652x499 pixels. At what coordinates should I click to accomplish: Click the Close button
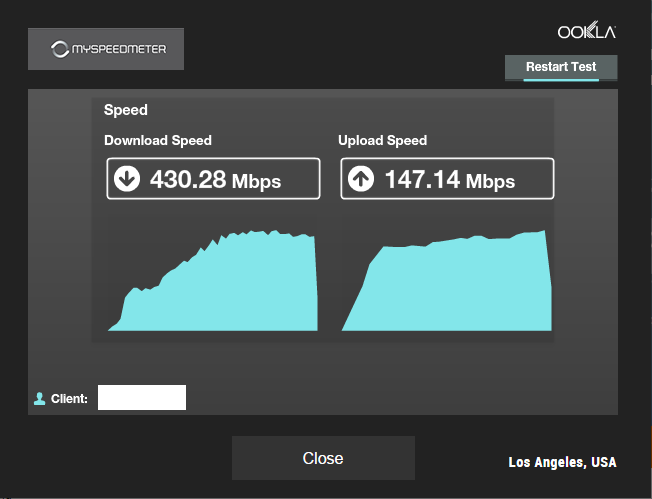point(323,458)
